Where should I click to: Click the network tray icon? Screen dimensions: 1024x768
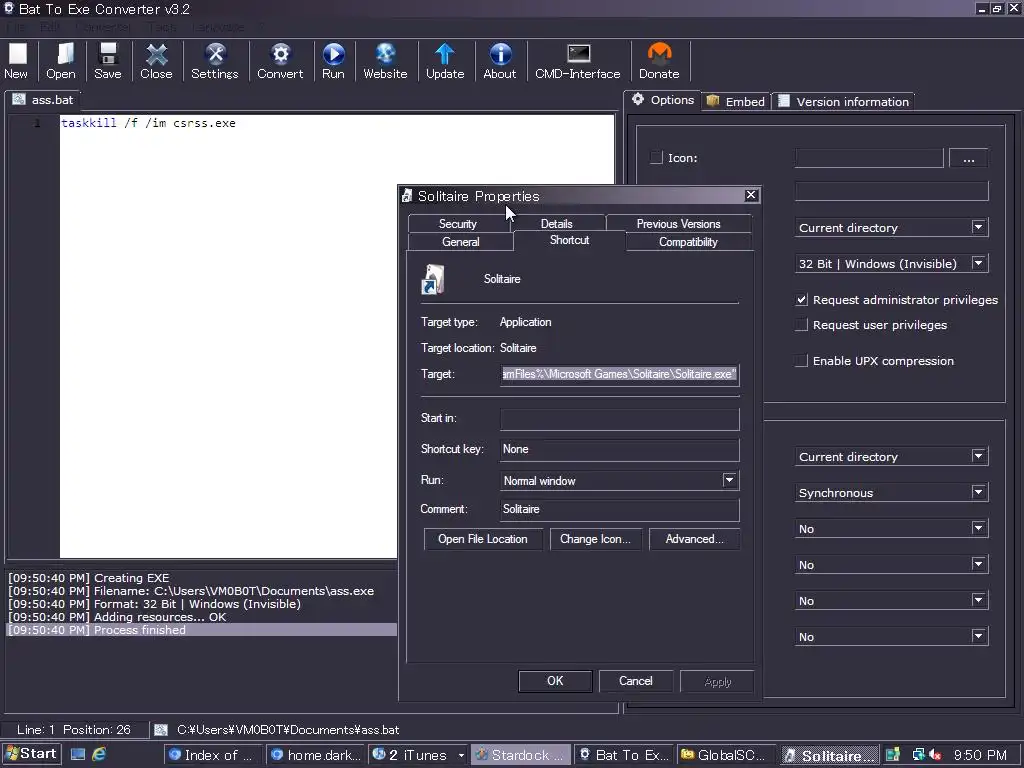coord(919,755)
